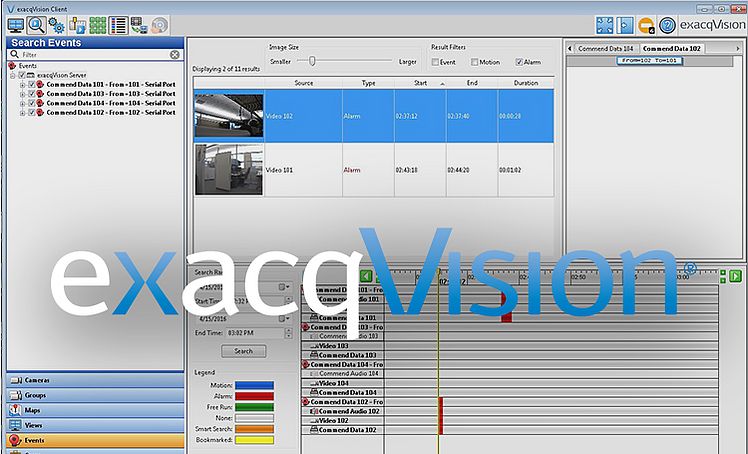The width and height of the screenshot is (748, 454).
Task: Select the list search mode icon
Action: pos(118,25)
